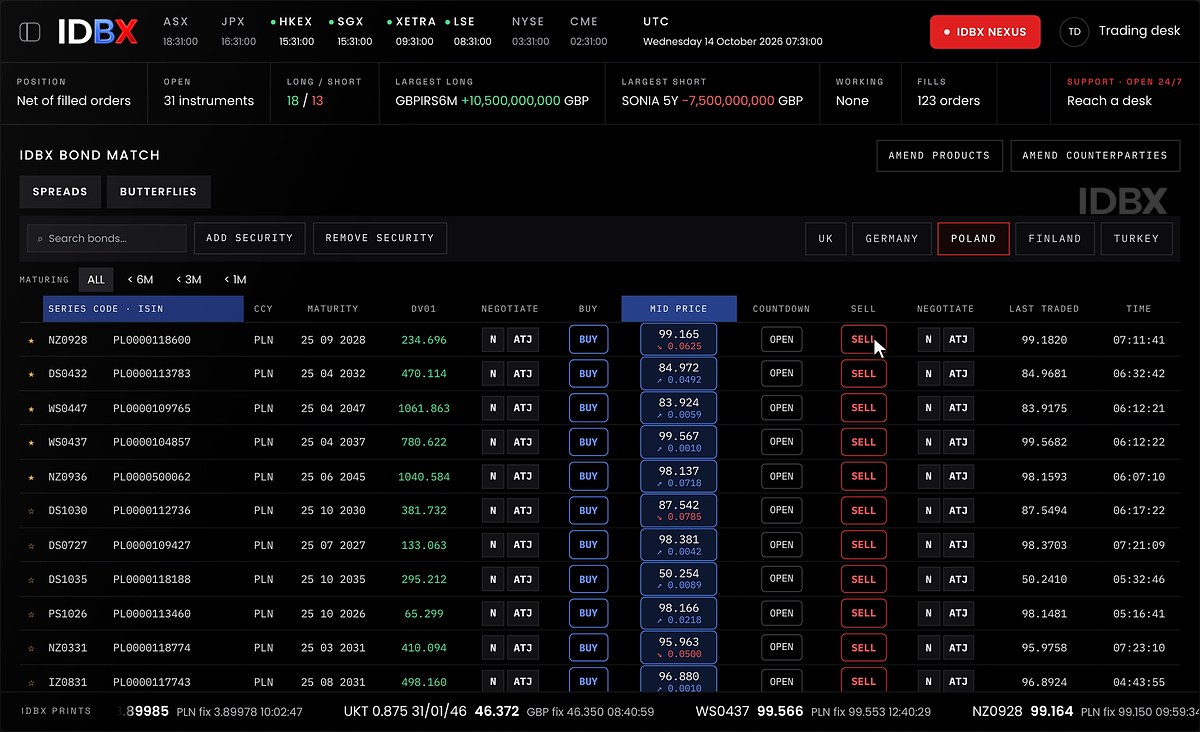Sort by Series Code · ISIN header

(143, 309)
